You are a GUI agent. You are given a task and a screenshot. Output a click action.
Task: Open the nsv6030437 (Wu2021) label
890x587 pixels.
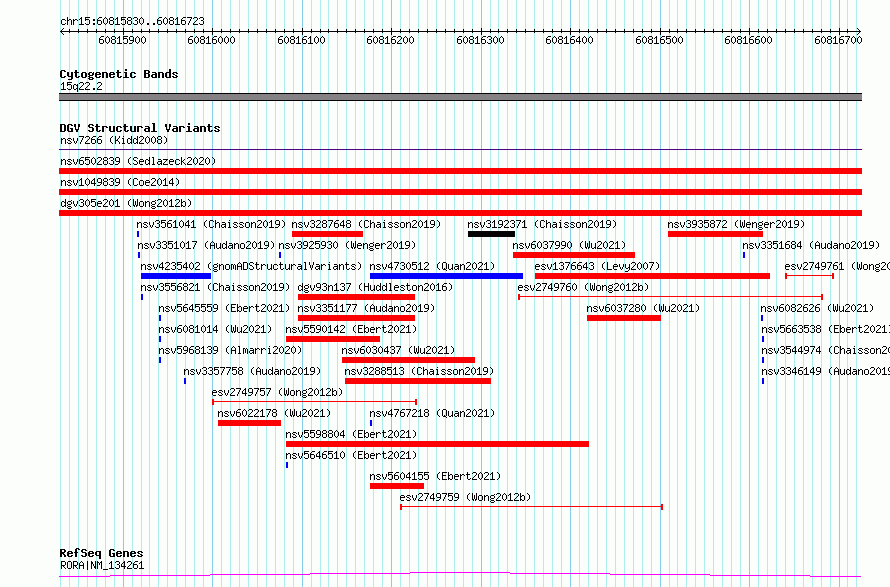click(x=398, y=350)
